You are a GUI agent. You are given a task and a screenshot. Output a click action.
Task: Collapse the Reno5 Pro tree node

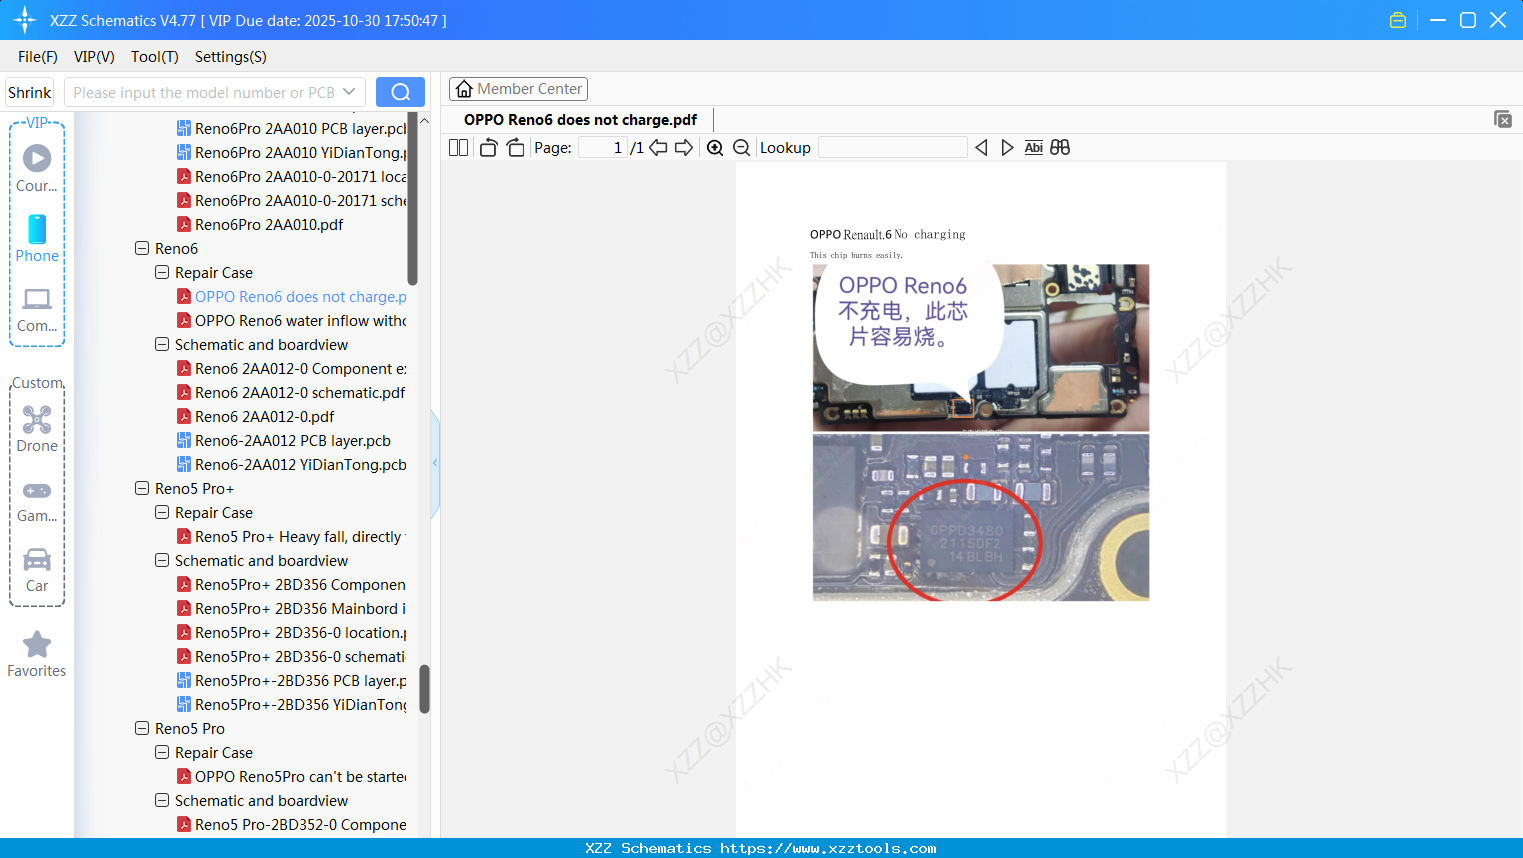coord(142,728)
